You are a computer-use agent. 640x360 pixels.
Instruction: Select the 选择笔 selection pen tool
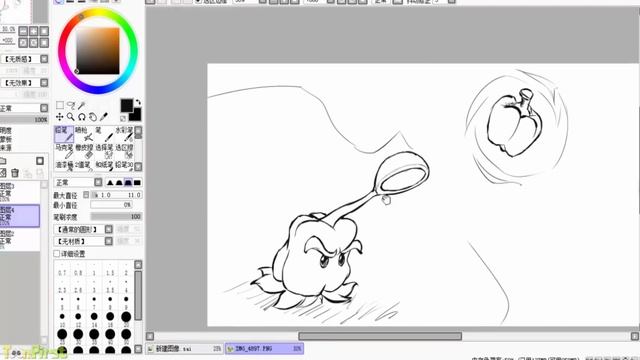(x=104, y=151)
